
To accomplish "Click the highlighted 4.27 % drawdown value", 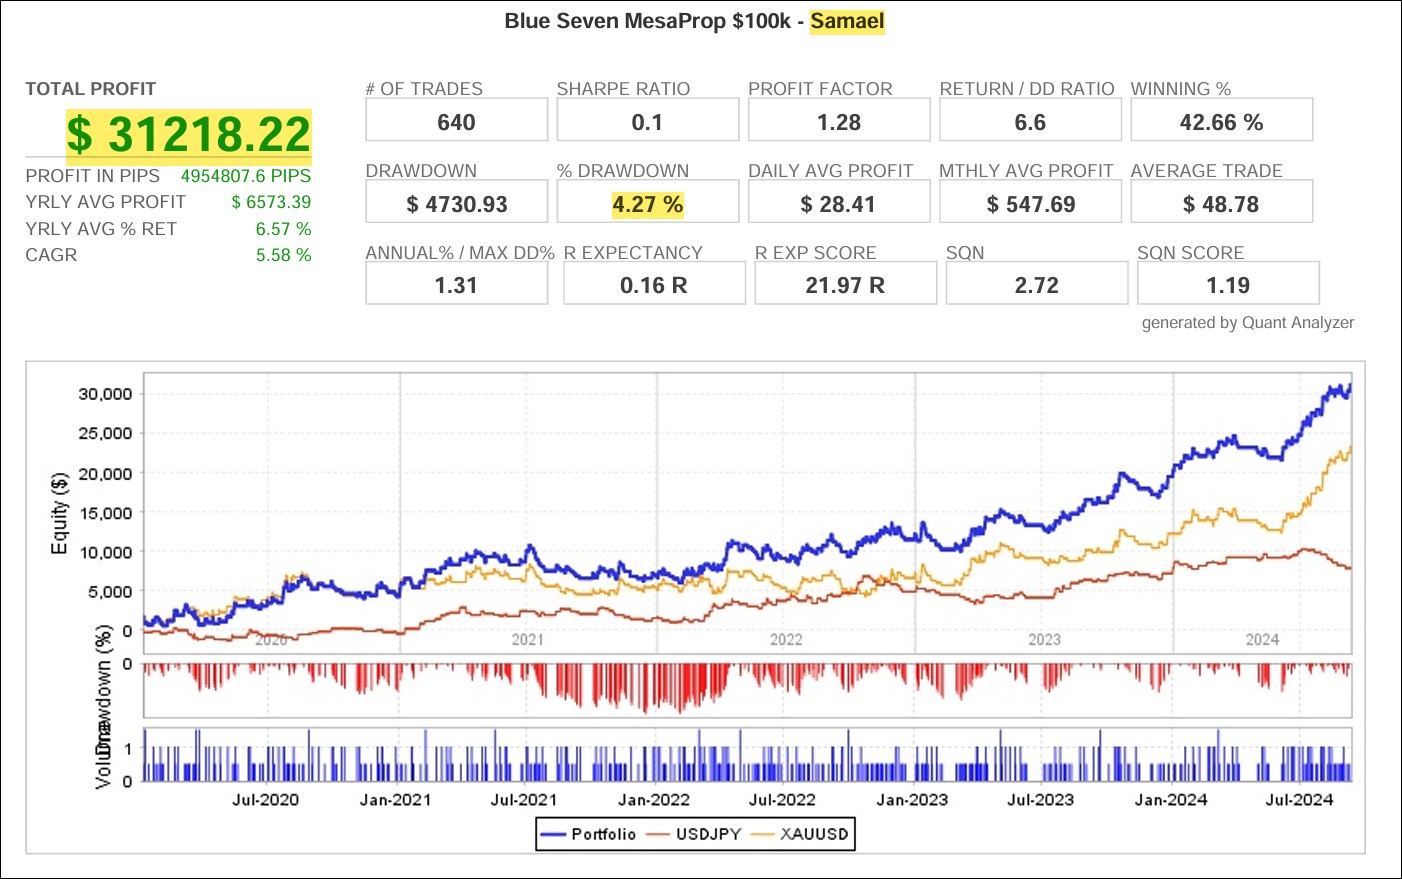I will tap(647, 204).
